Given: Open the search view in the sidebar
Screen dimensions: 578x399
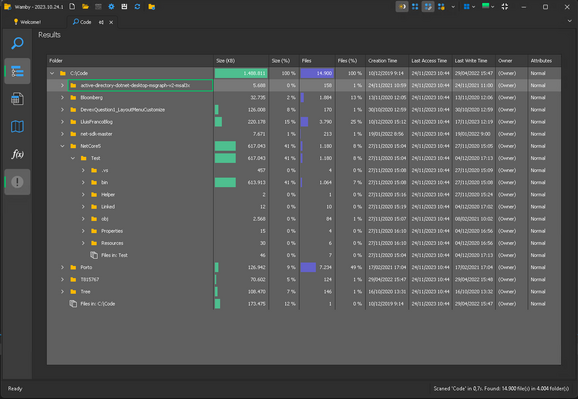Looking at the screenshot, I should coord(17,43).
